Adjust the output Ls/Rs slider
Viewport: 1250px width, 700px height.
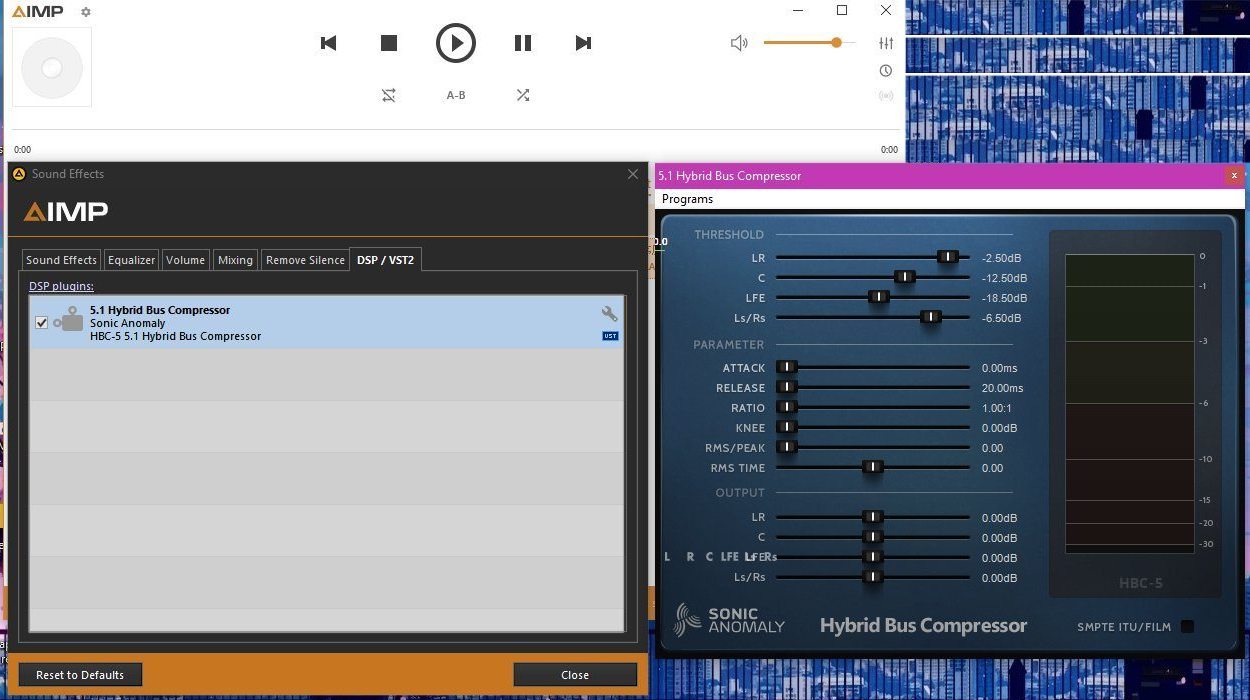tap(873, 578)
